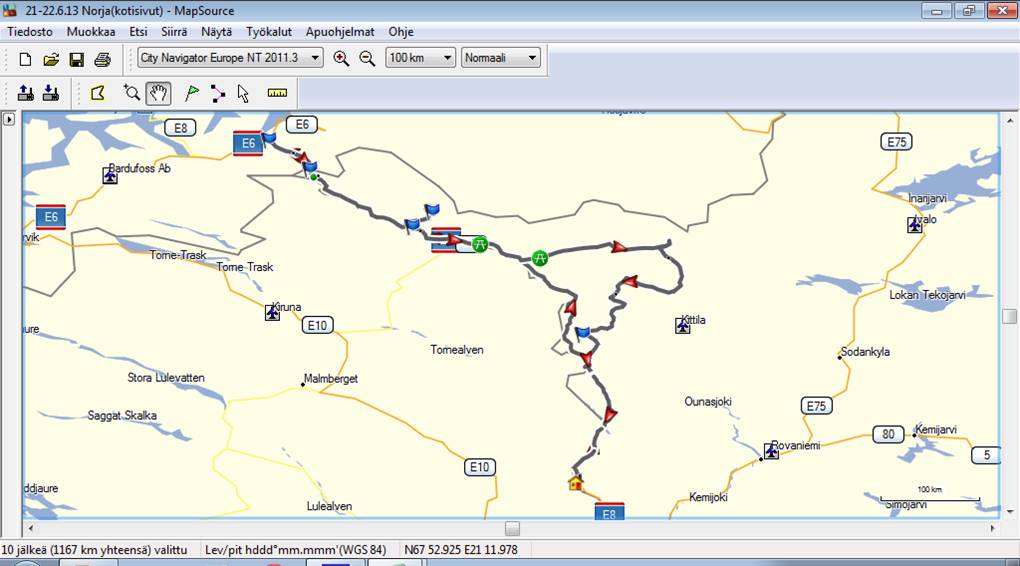This screenshot has height=566, width=1020.
Task: Click the vertical scrollbar thumb
Action: tap(1010, 316)
